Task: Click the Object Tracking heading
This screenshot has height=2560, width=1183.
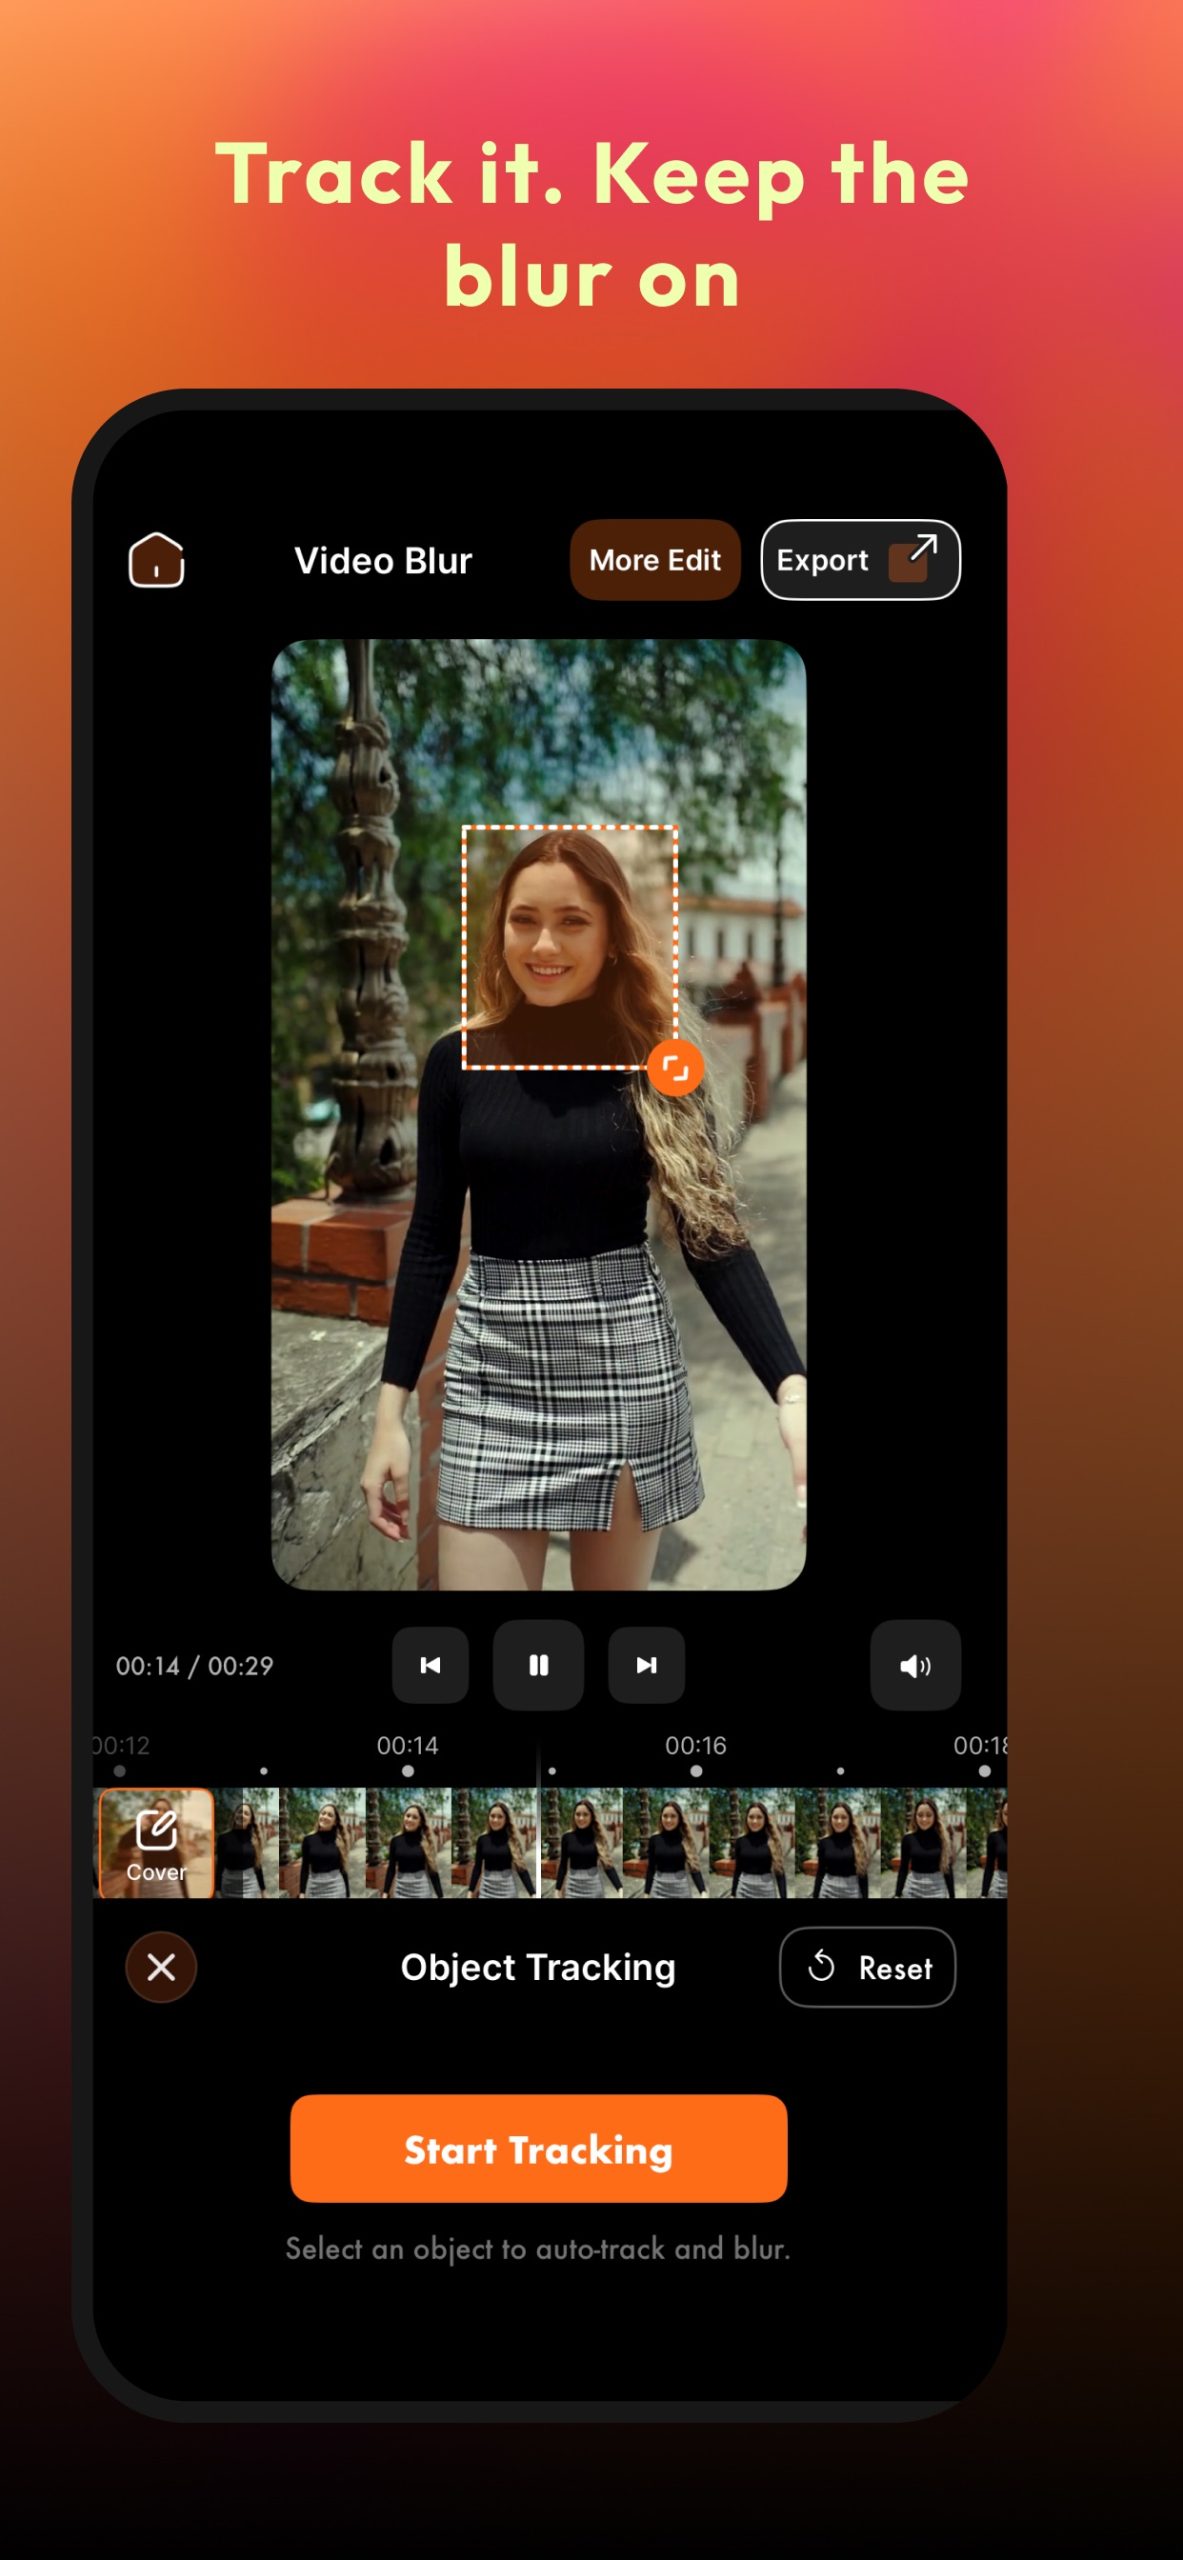Action: [538, 1967]
